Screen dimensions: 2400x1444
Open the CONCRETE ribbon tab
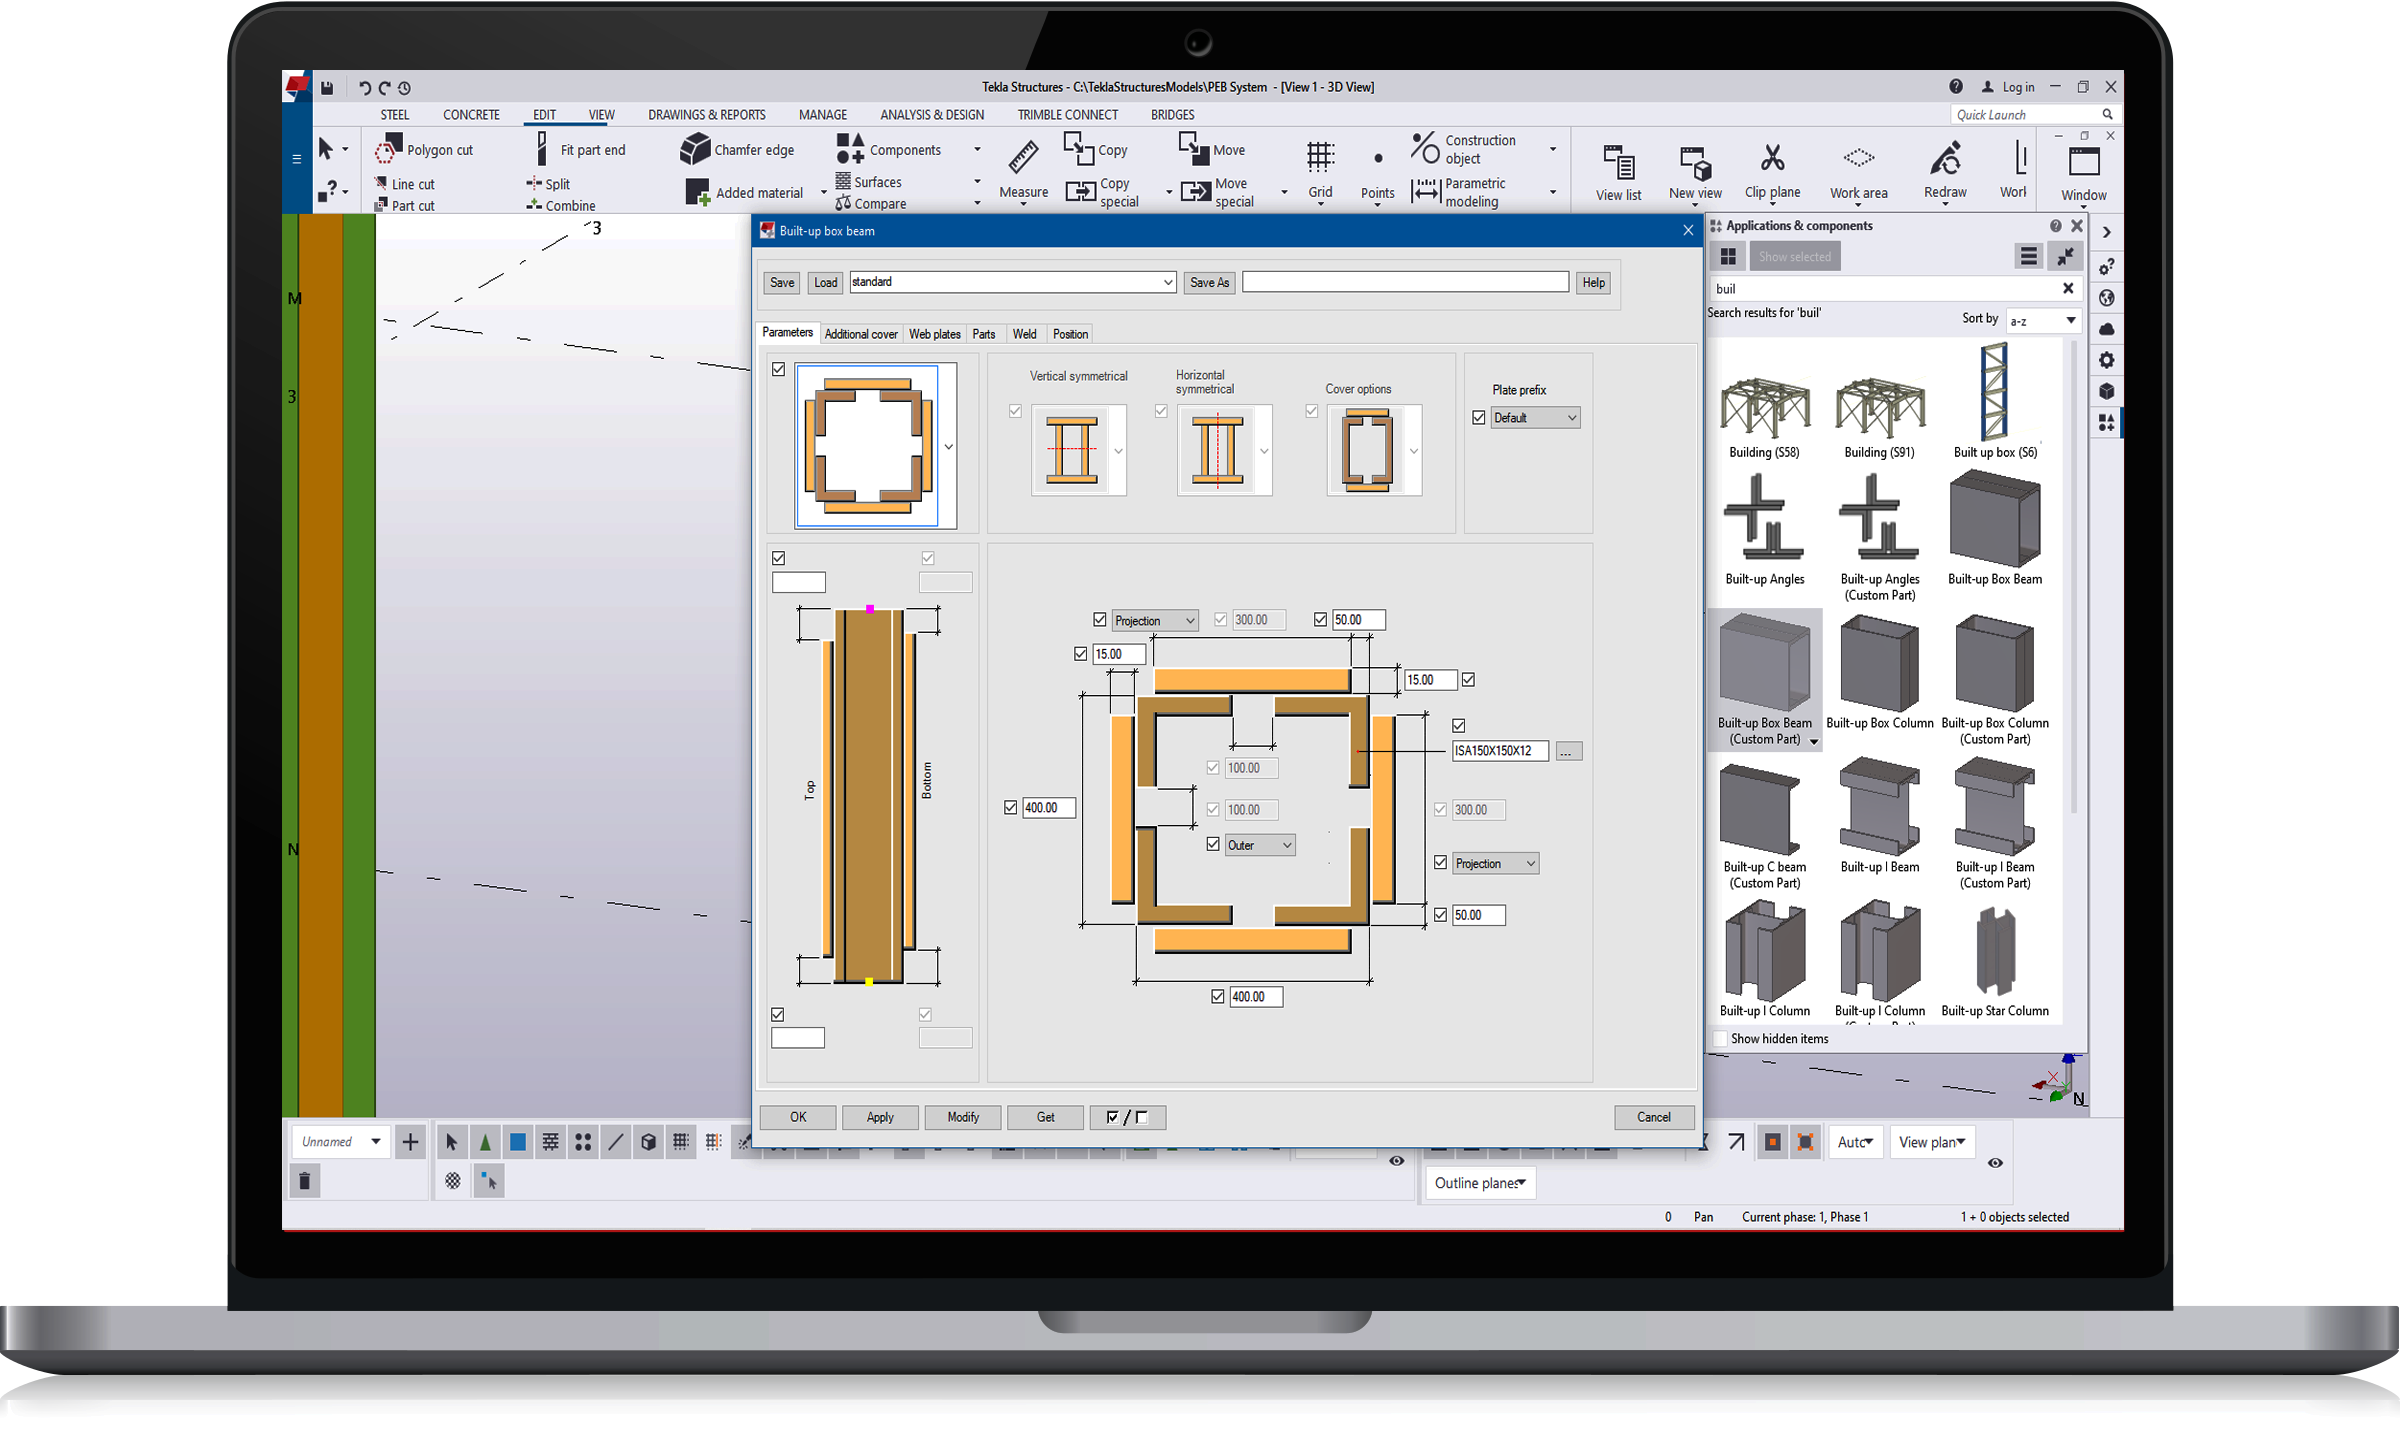471,115
